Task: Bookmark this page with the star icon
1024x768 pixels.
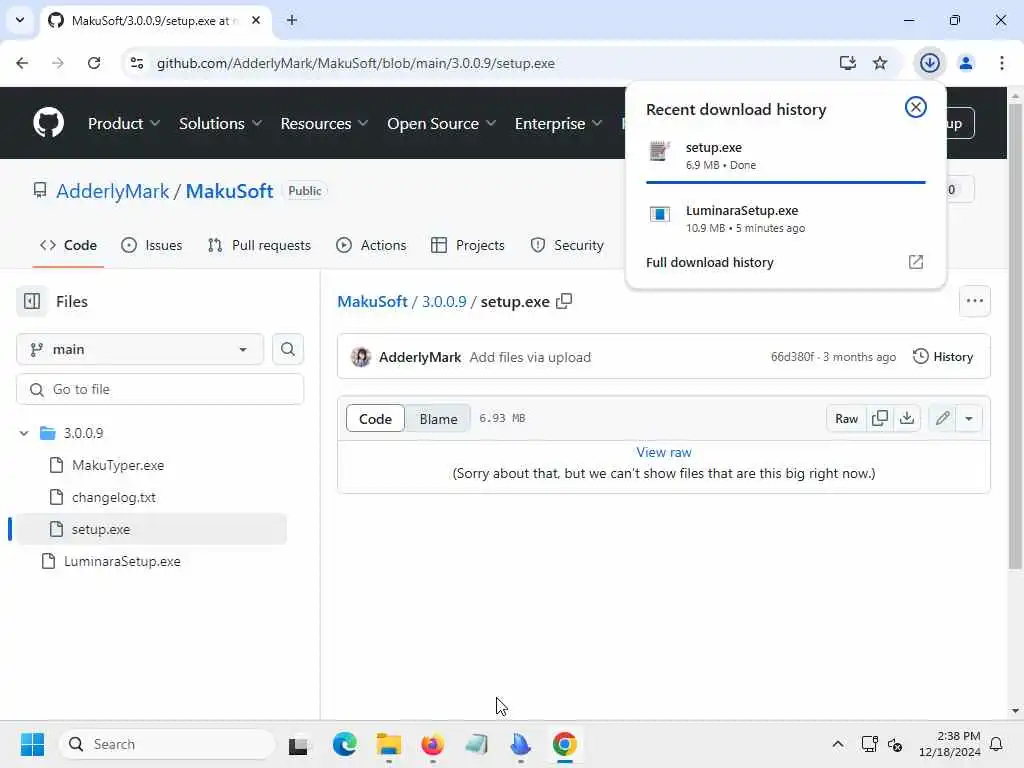Action: [x=880, y=63]
